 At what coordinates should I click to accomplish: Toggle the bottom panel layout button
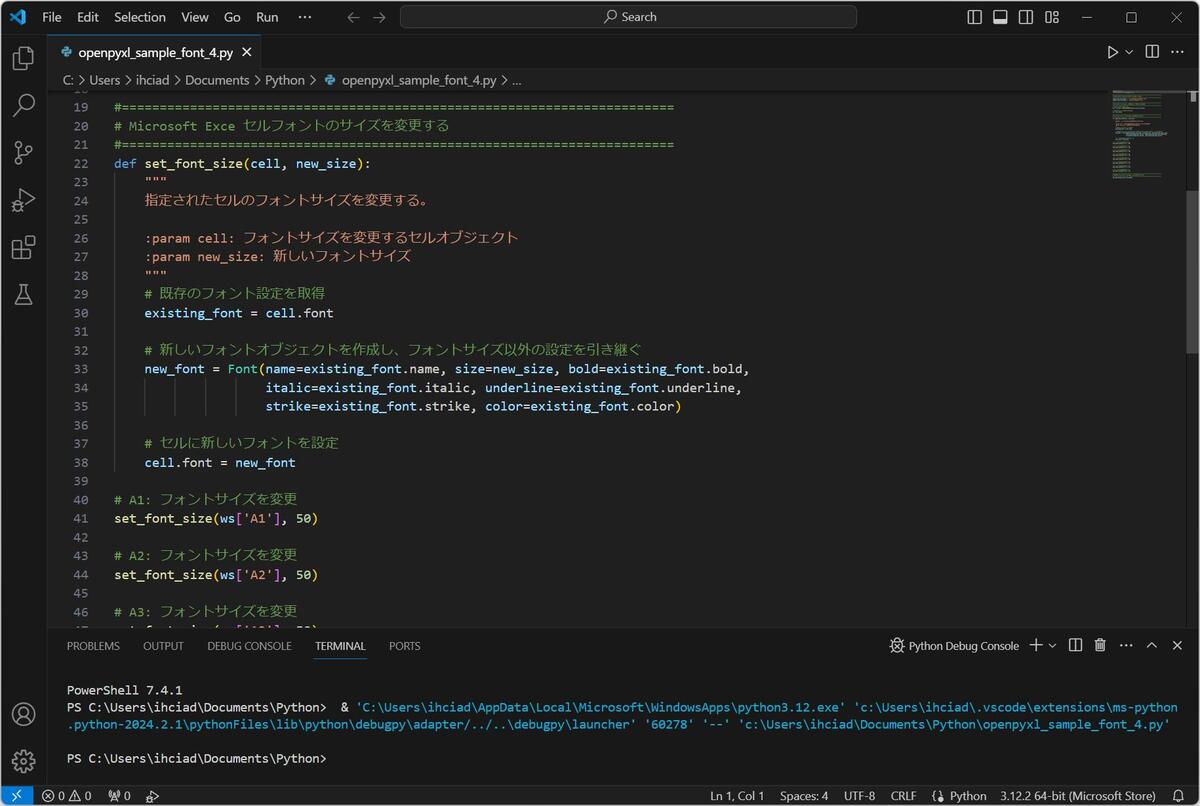point(1000,17)
